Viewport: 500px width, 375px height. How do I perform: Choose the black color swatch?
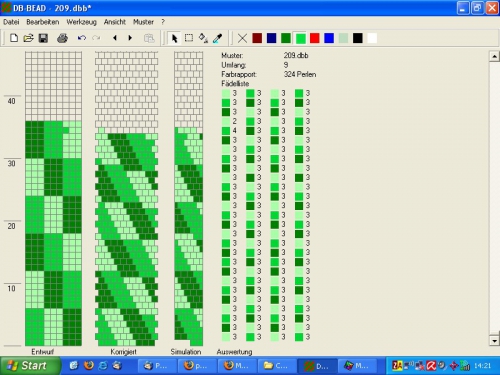tap(358, 38)
